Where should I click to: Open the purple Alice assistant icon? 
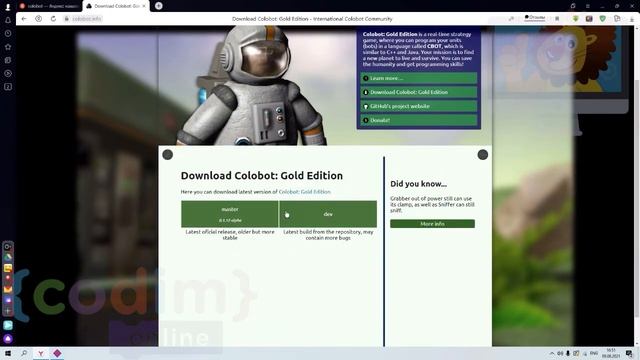[8, 339]
